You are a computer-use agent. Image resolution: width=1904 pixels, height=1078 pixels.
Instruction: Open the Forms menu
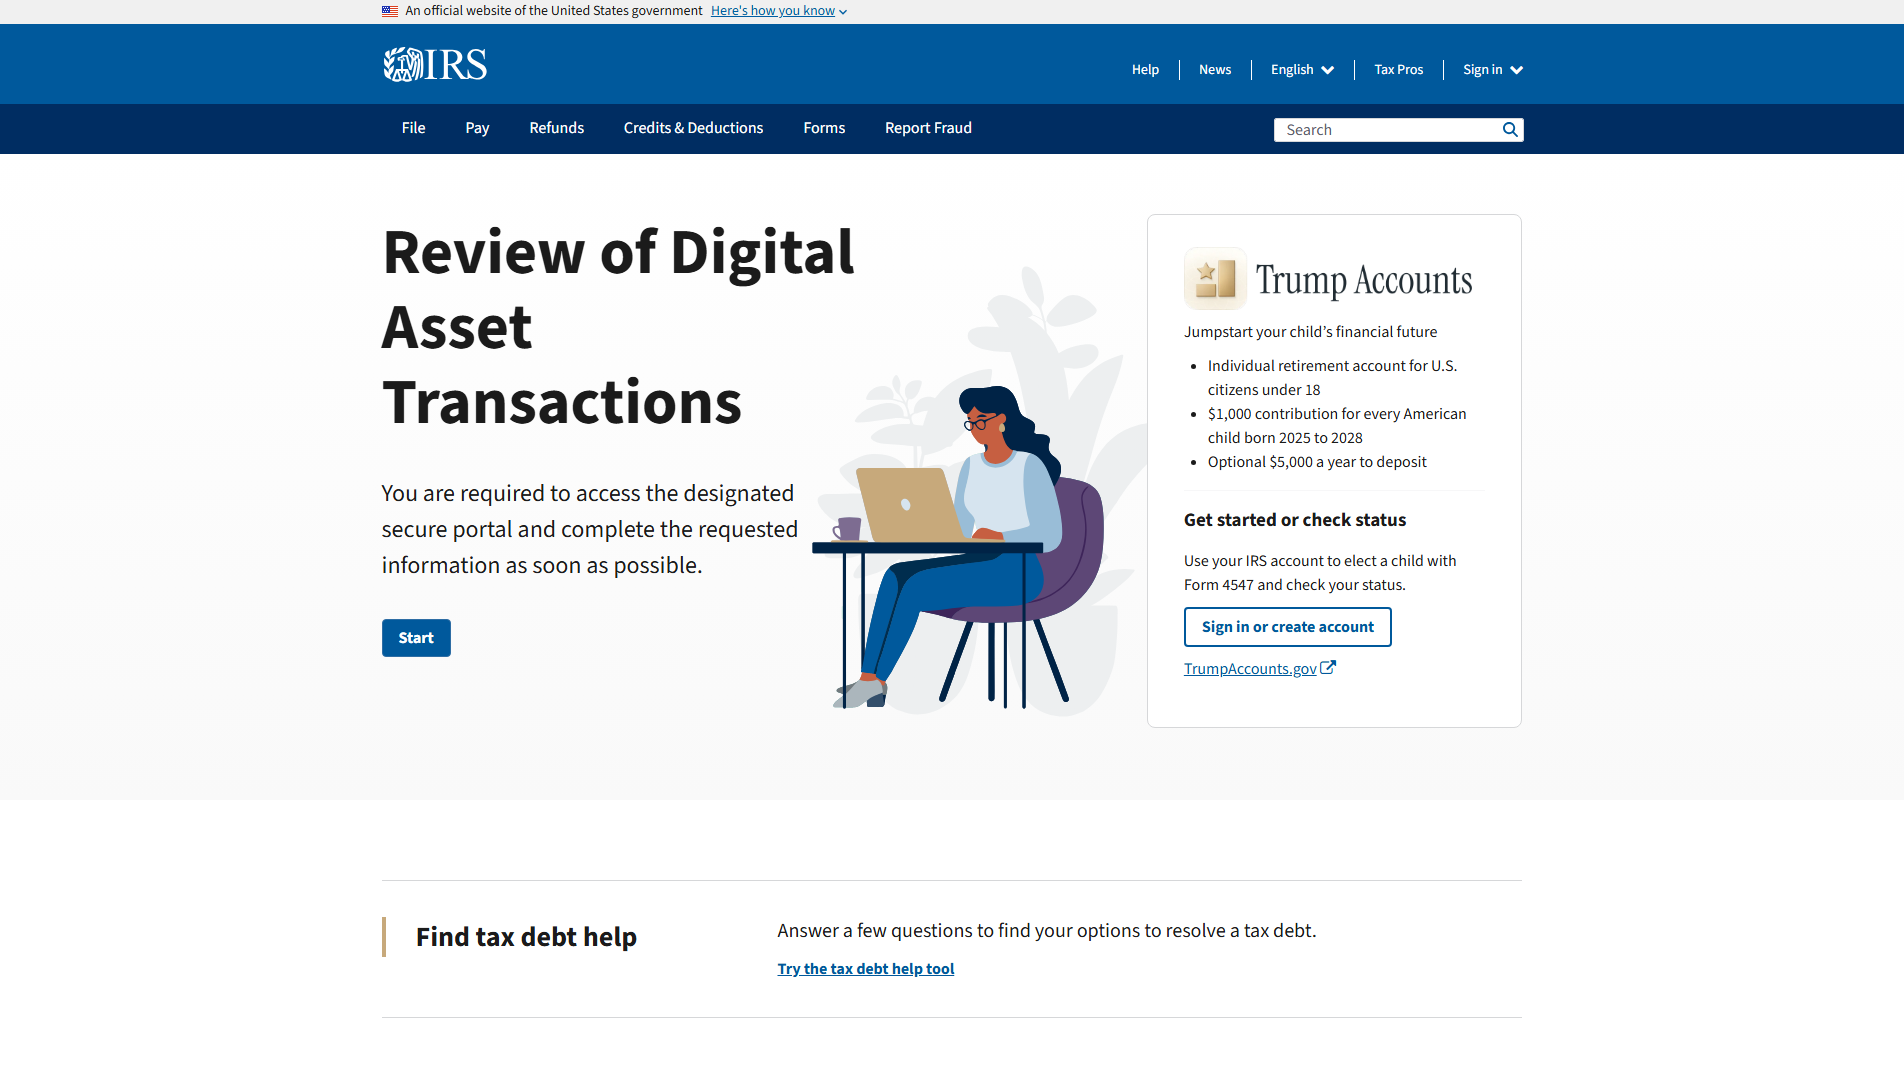click(x=824, y=128)
